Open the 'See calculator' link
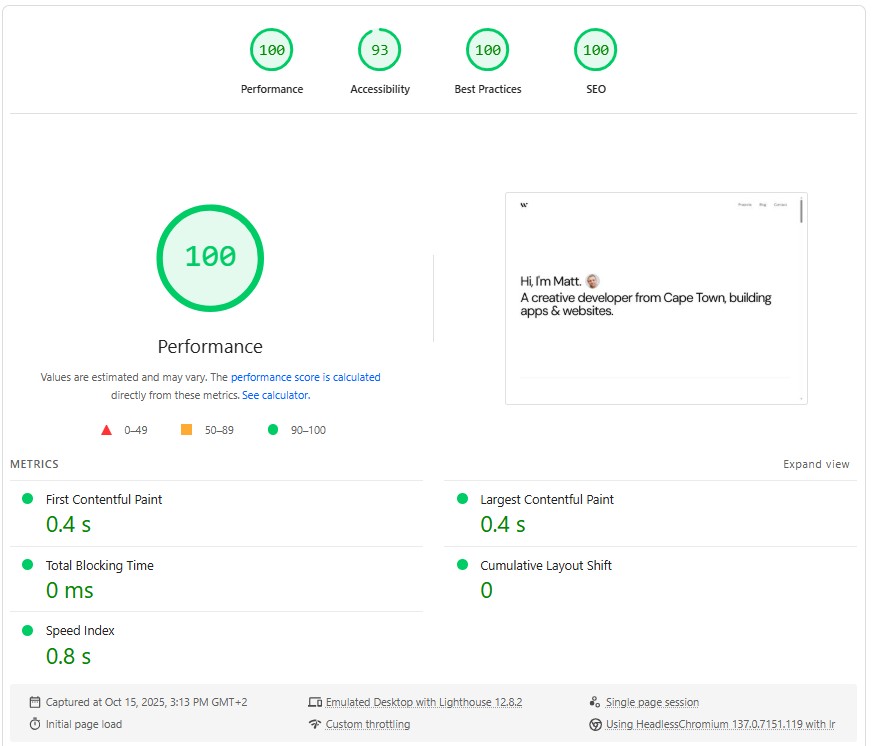This screenshot has width=873, height=746. (x=275, y=395)
